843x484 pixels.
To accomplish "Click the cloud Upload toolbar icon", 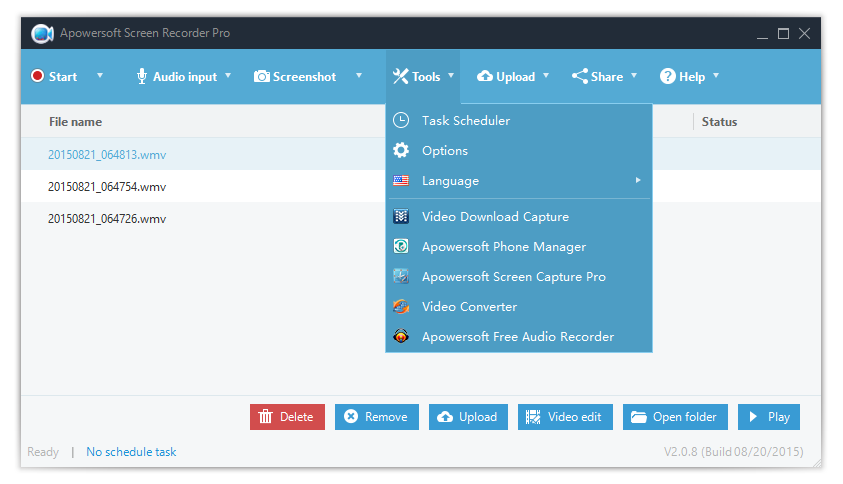I will coord(484,76).
